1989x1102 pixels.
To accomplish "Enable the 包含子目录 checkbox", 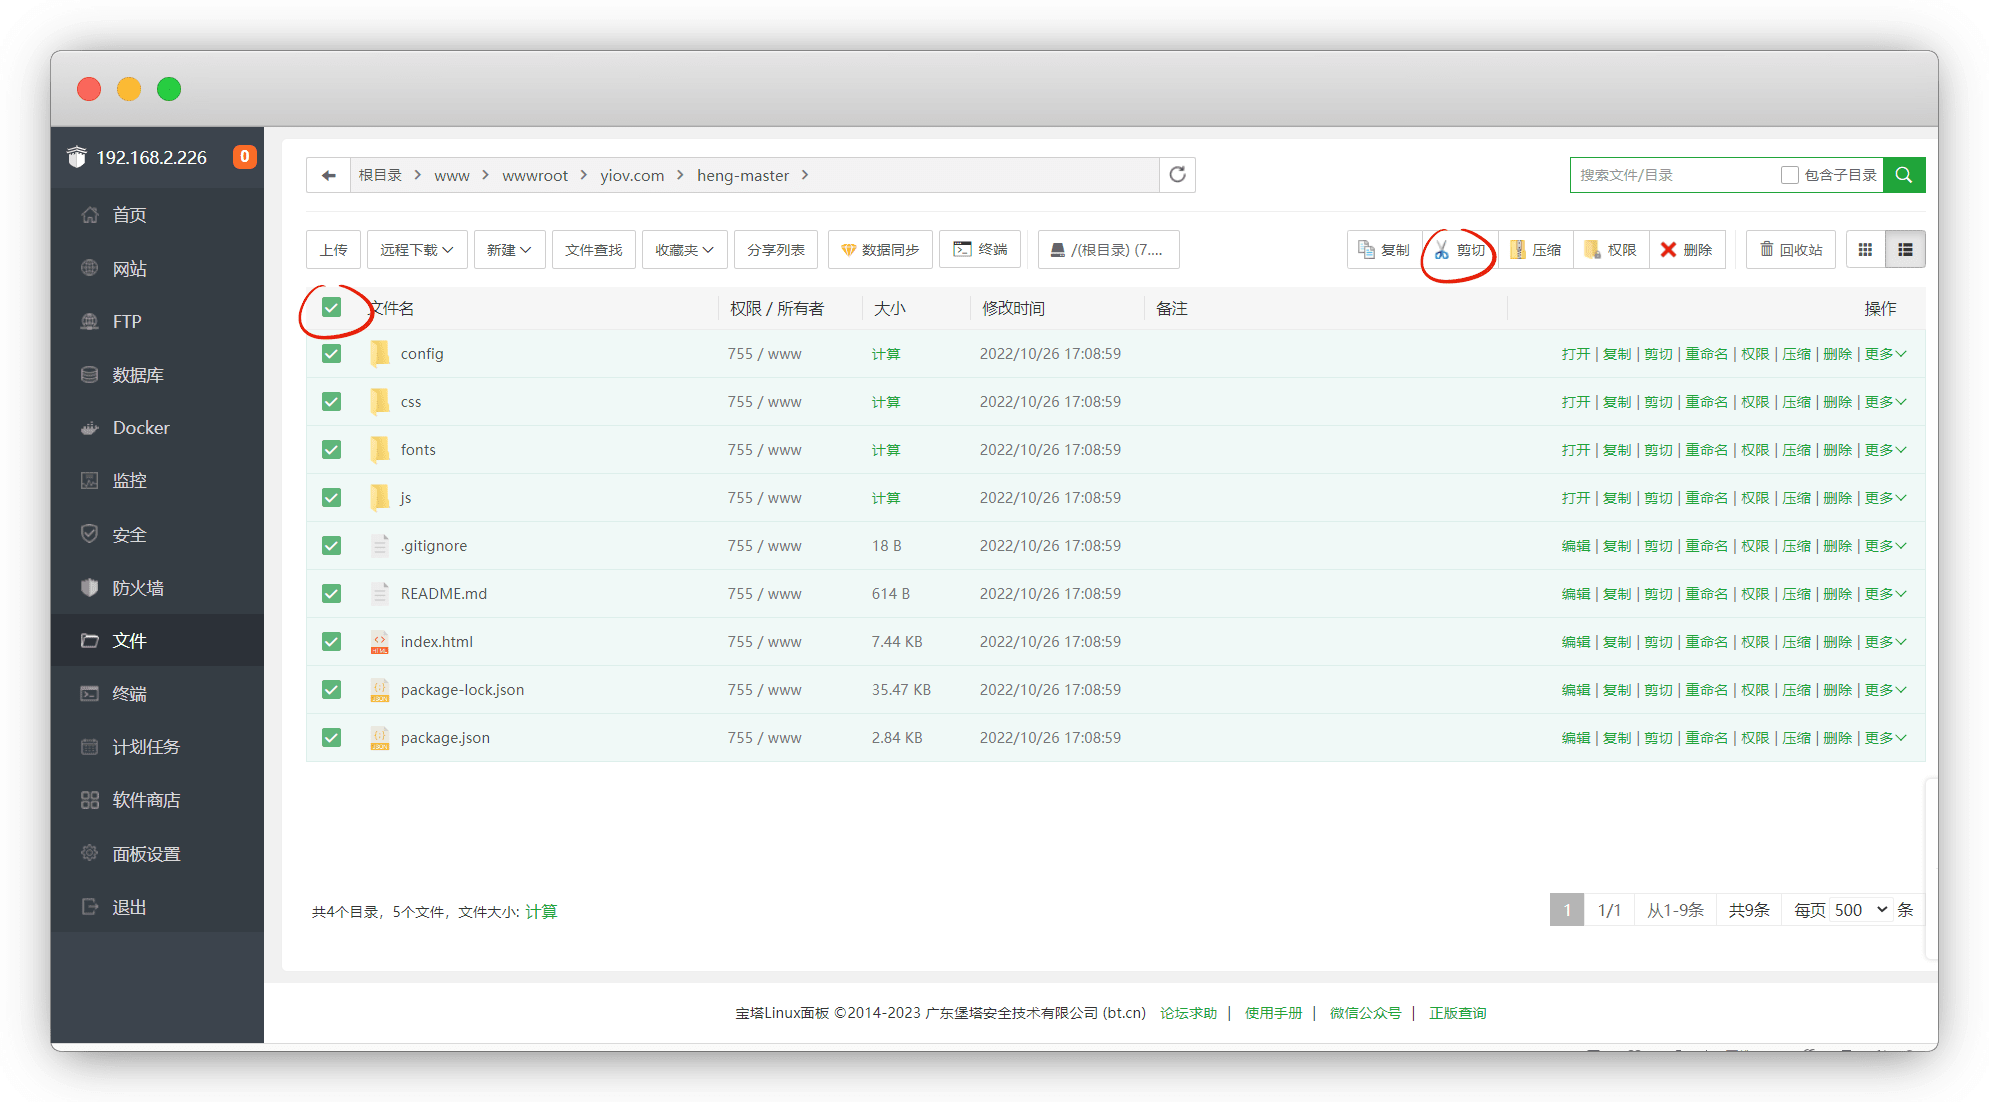I will [x=1789, y=175].
